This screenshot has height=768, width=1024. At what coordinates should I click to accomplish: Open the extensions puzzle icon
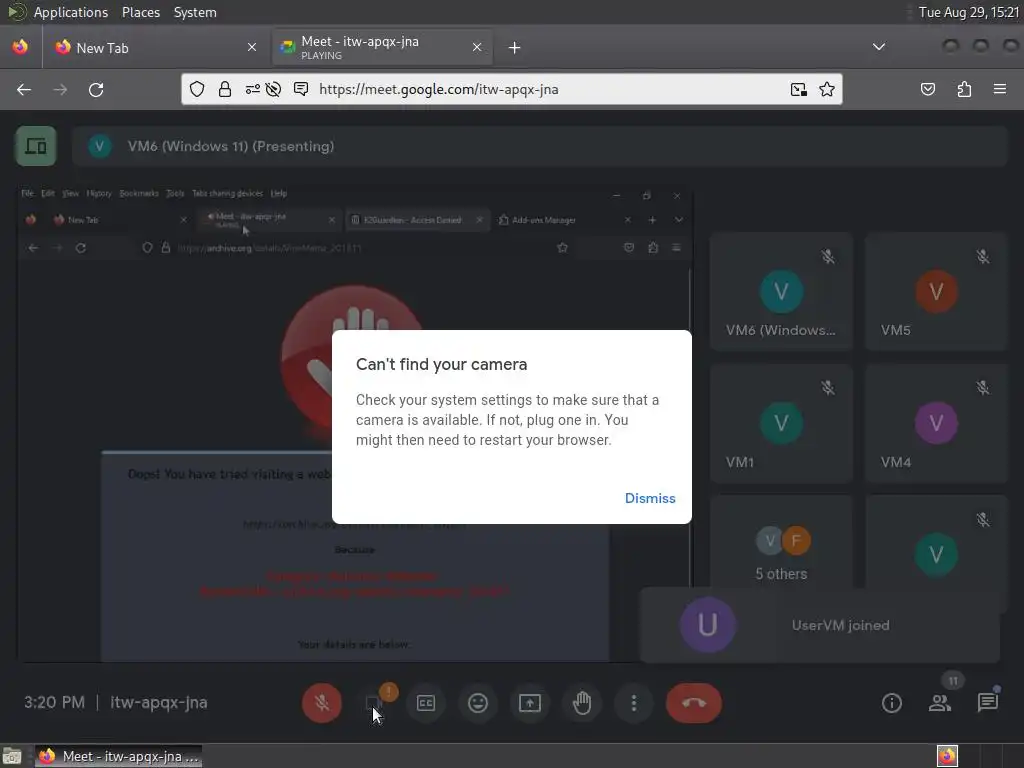pos(964,89)
